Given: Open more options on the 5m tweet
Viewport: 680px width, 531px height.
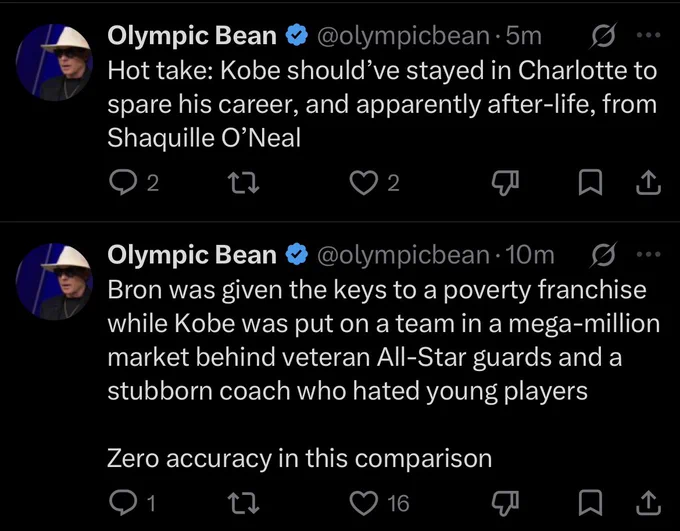Looking at the screenshot, I should point(648,35).
